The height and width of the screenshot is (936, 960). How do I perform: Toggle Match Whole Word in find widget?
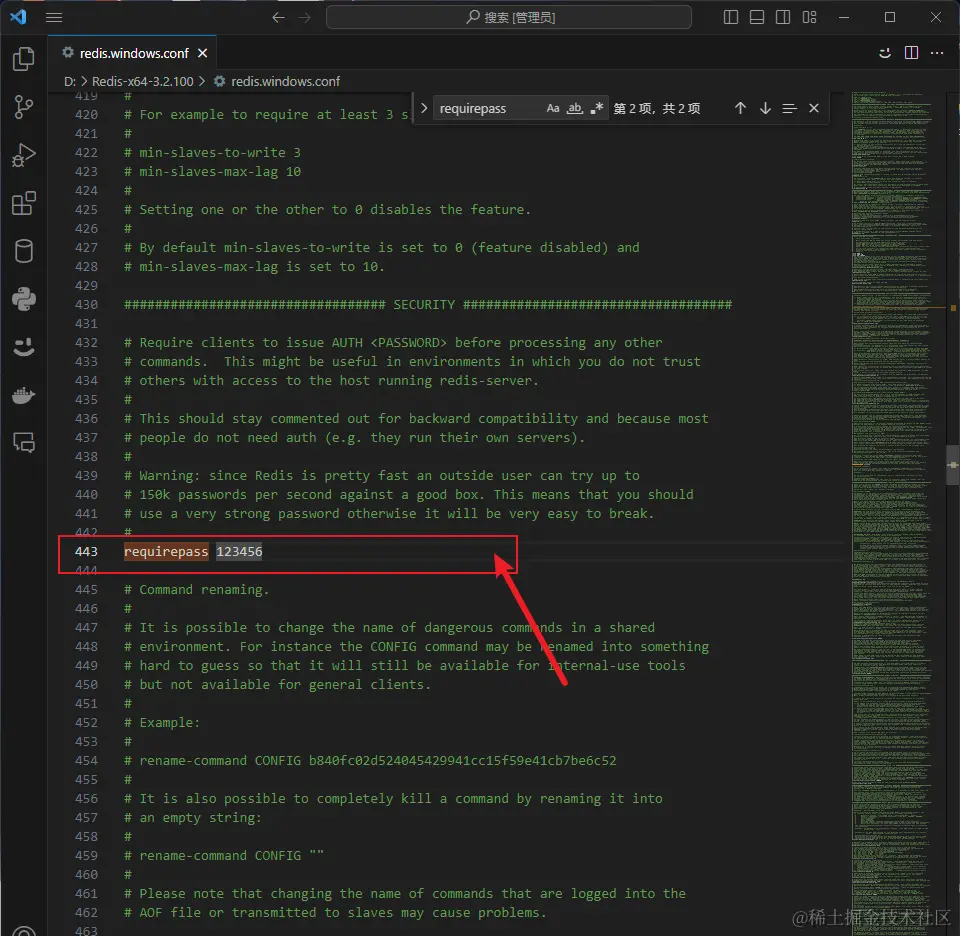(x=574, y=108)
